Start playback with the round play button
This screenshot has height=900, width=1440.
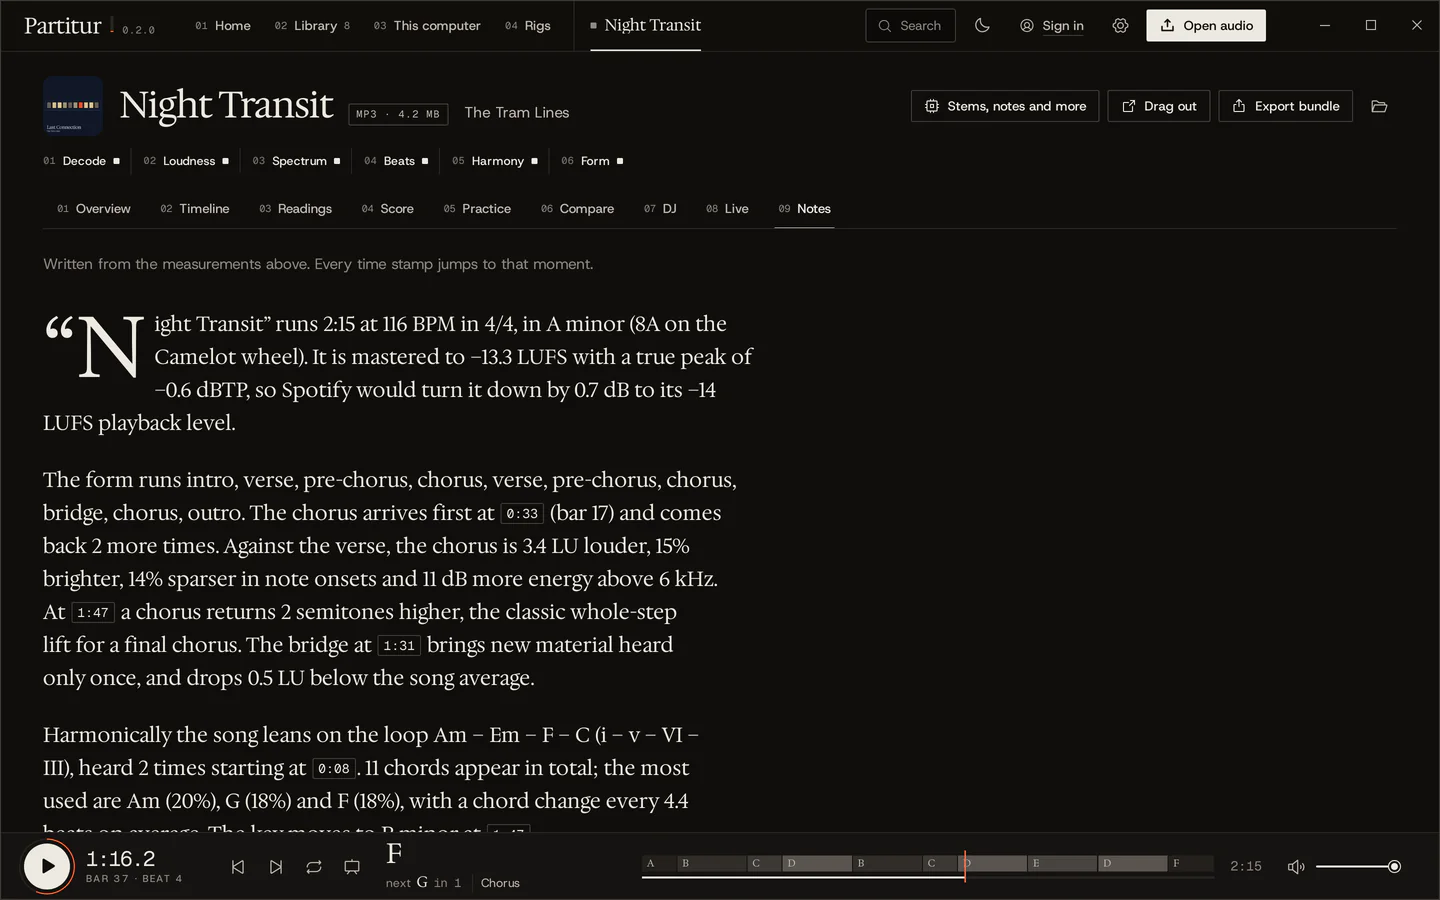click(x=47, y=867)
